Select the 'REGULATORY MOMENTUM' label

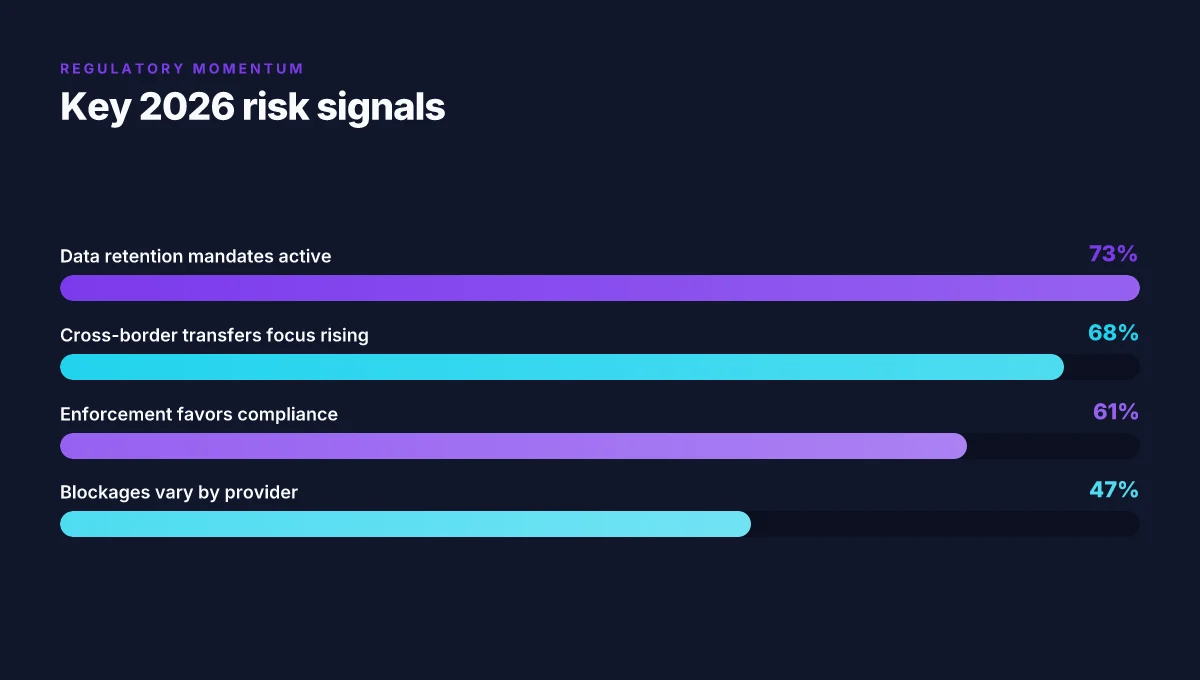click(x=182, y=69)
